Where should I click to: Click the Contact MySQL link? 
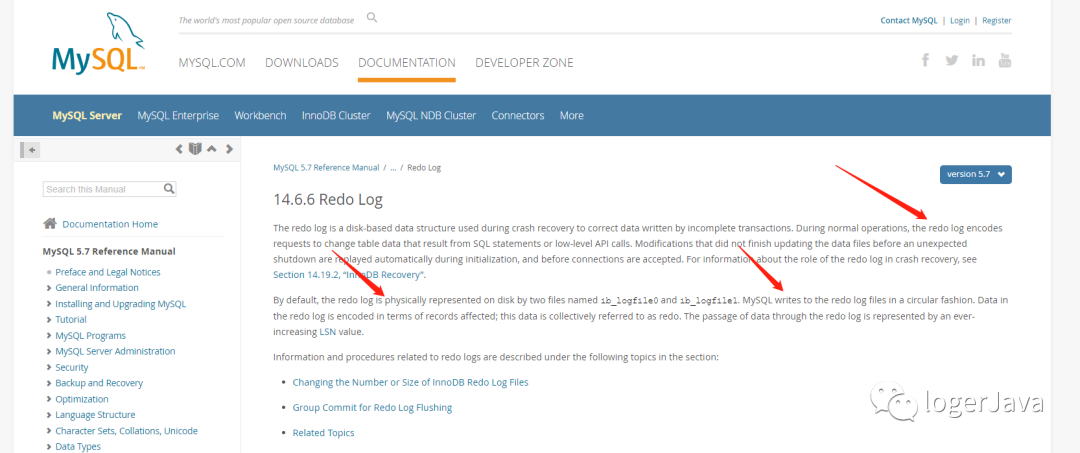coord(908,21)
